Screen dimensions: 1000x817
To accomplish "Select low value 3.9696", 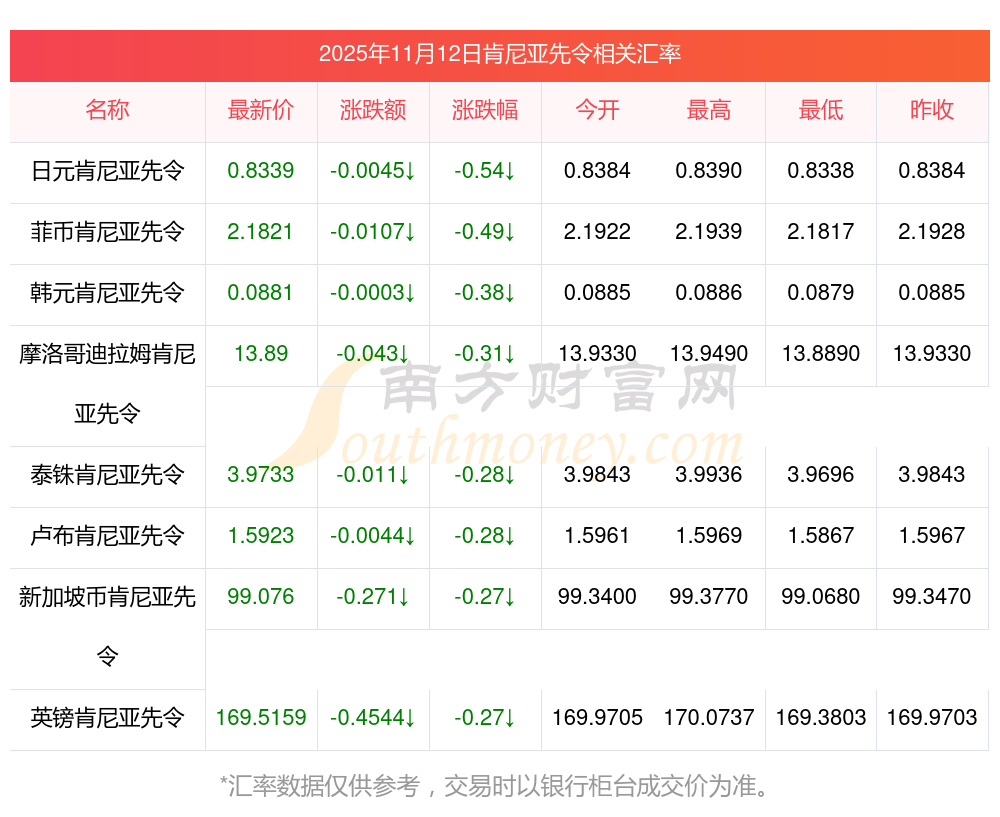I will pyautogui.click(x=821, y=475).
